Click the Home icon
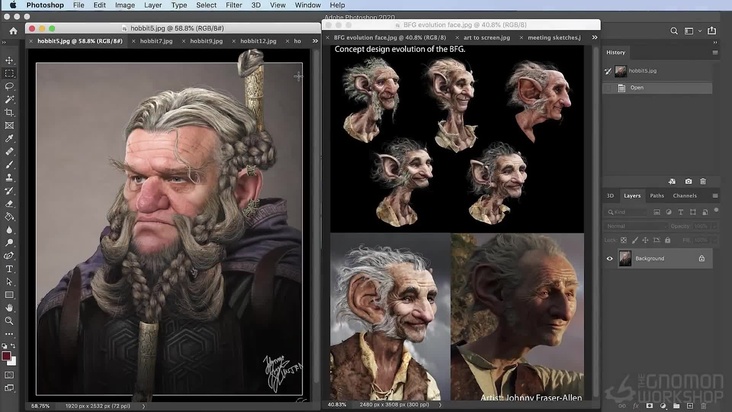 pyautogui.click(x=13, y=31)
